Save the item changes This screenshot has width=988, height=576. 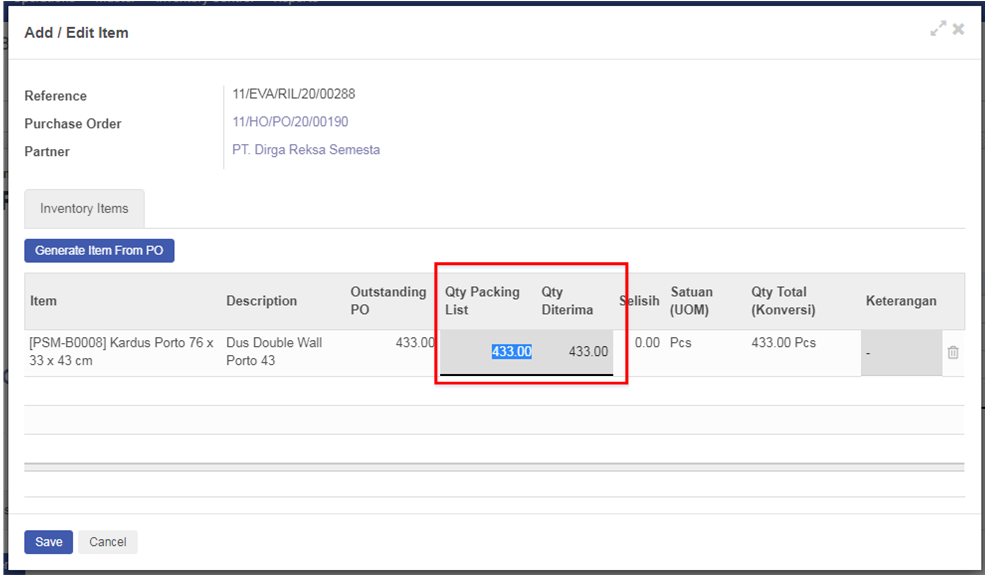[x=49, y=542]
